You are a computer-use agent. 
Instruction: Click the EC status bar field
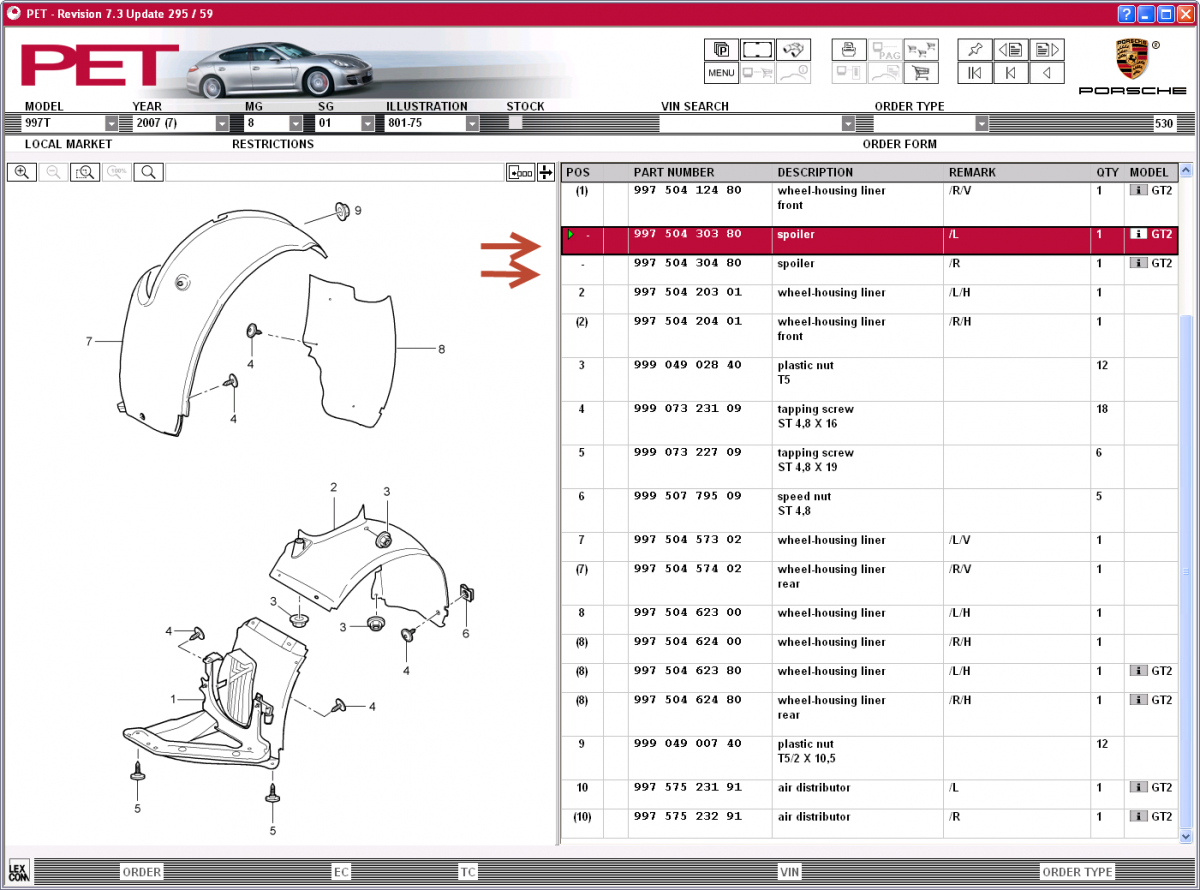[342, 872]
